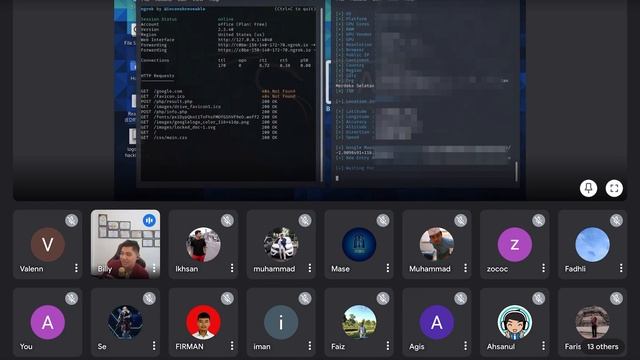The height and width of the screenshot is (360, 640).
Task: Click Faris's muted microphone icon
Action: [x=616, y=299]
